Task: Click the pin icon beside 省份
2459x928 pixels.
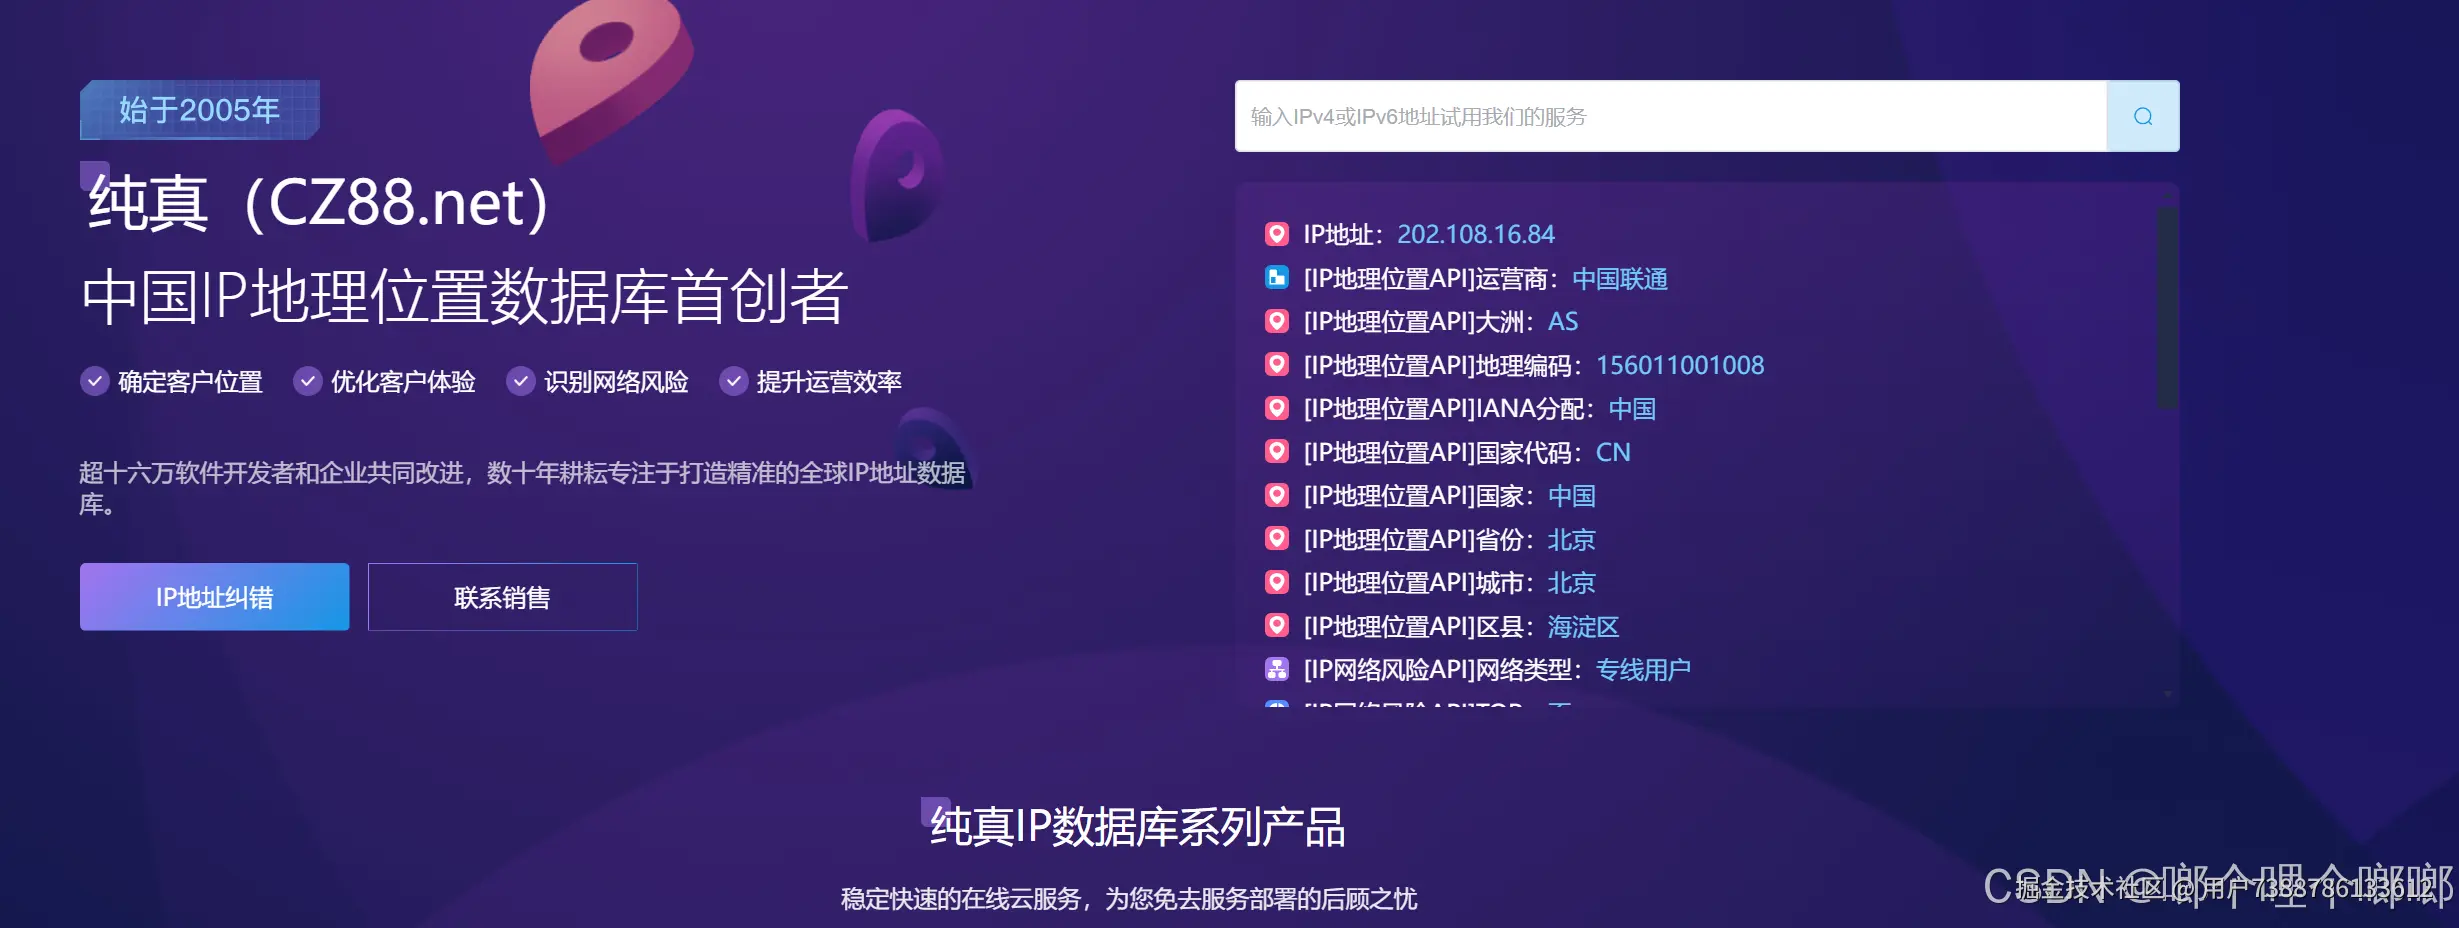Action: point(1277,538)
